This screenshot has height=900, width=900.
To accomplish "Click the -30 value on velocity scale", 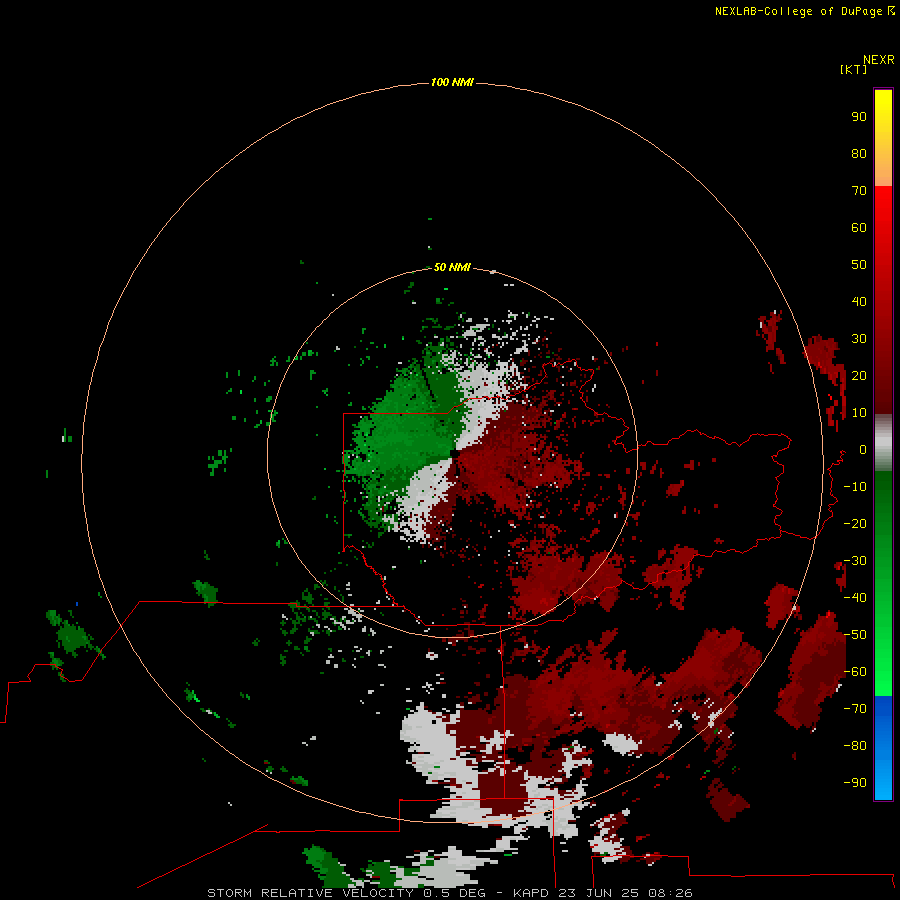I will coord(855,561).
